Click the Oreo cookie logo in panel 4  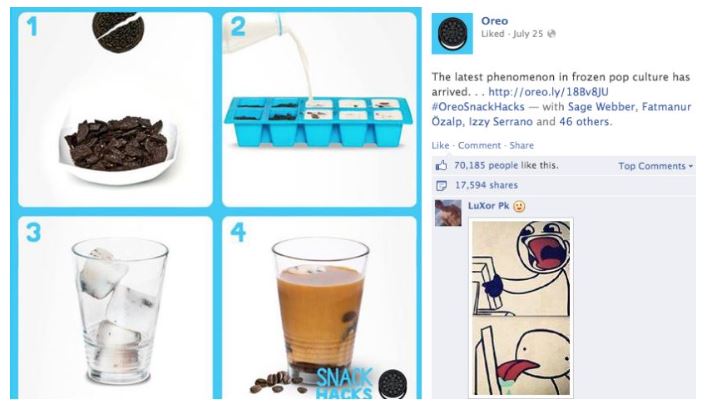tap(392, 384)
